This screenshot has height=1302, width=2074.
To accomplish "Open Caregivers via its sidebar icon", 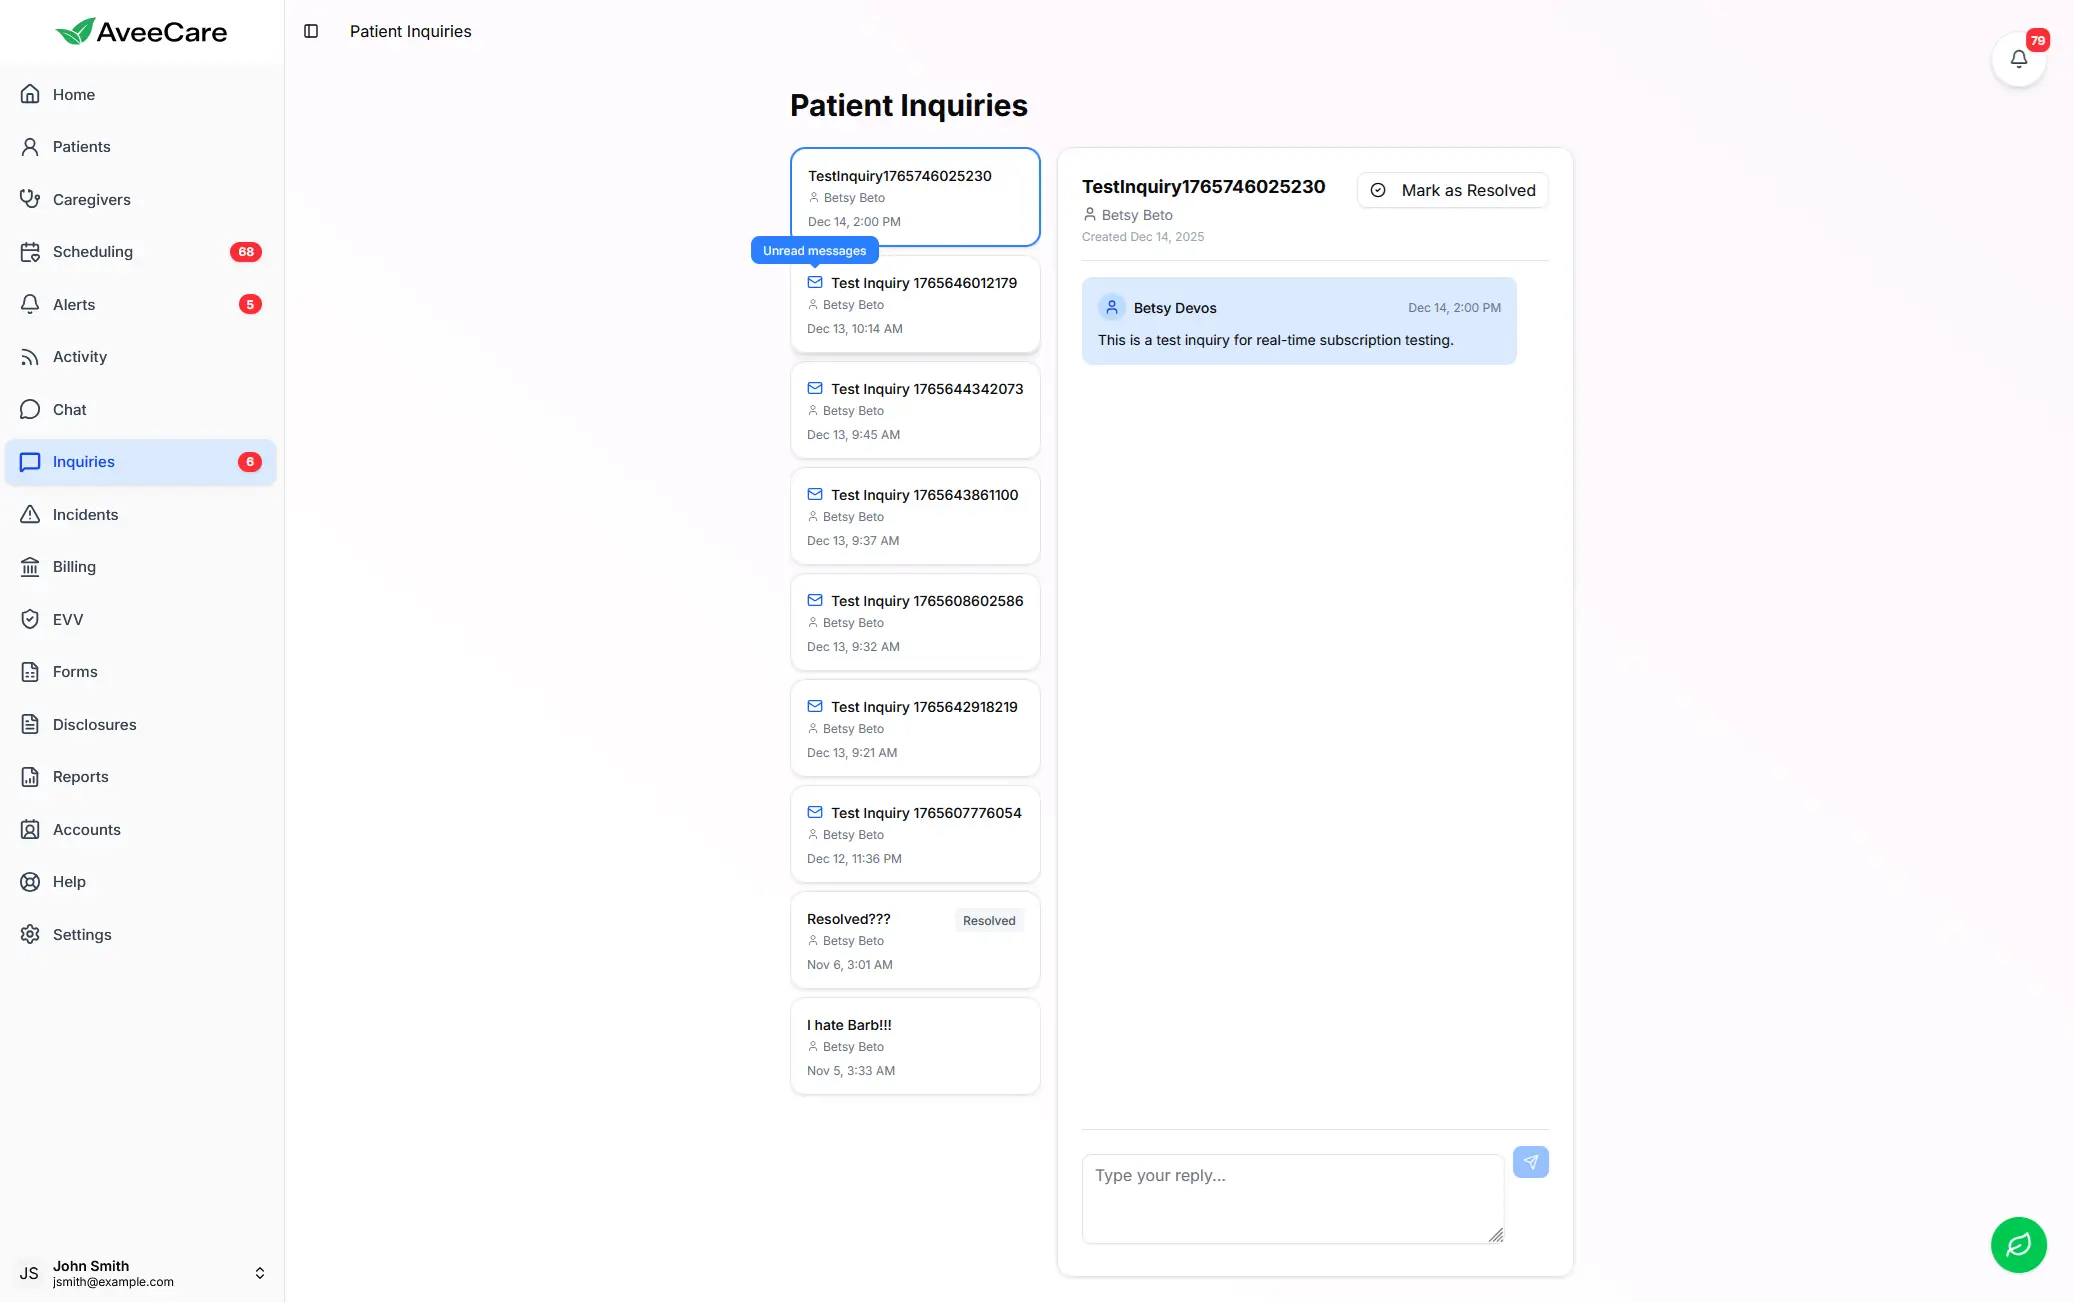I will tap(31, 199).
